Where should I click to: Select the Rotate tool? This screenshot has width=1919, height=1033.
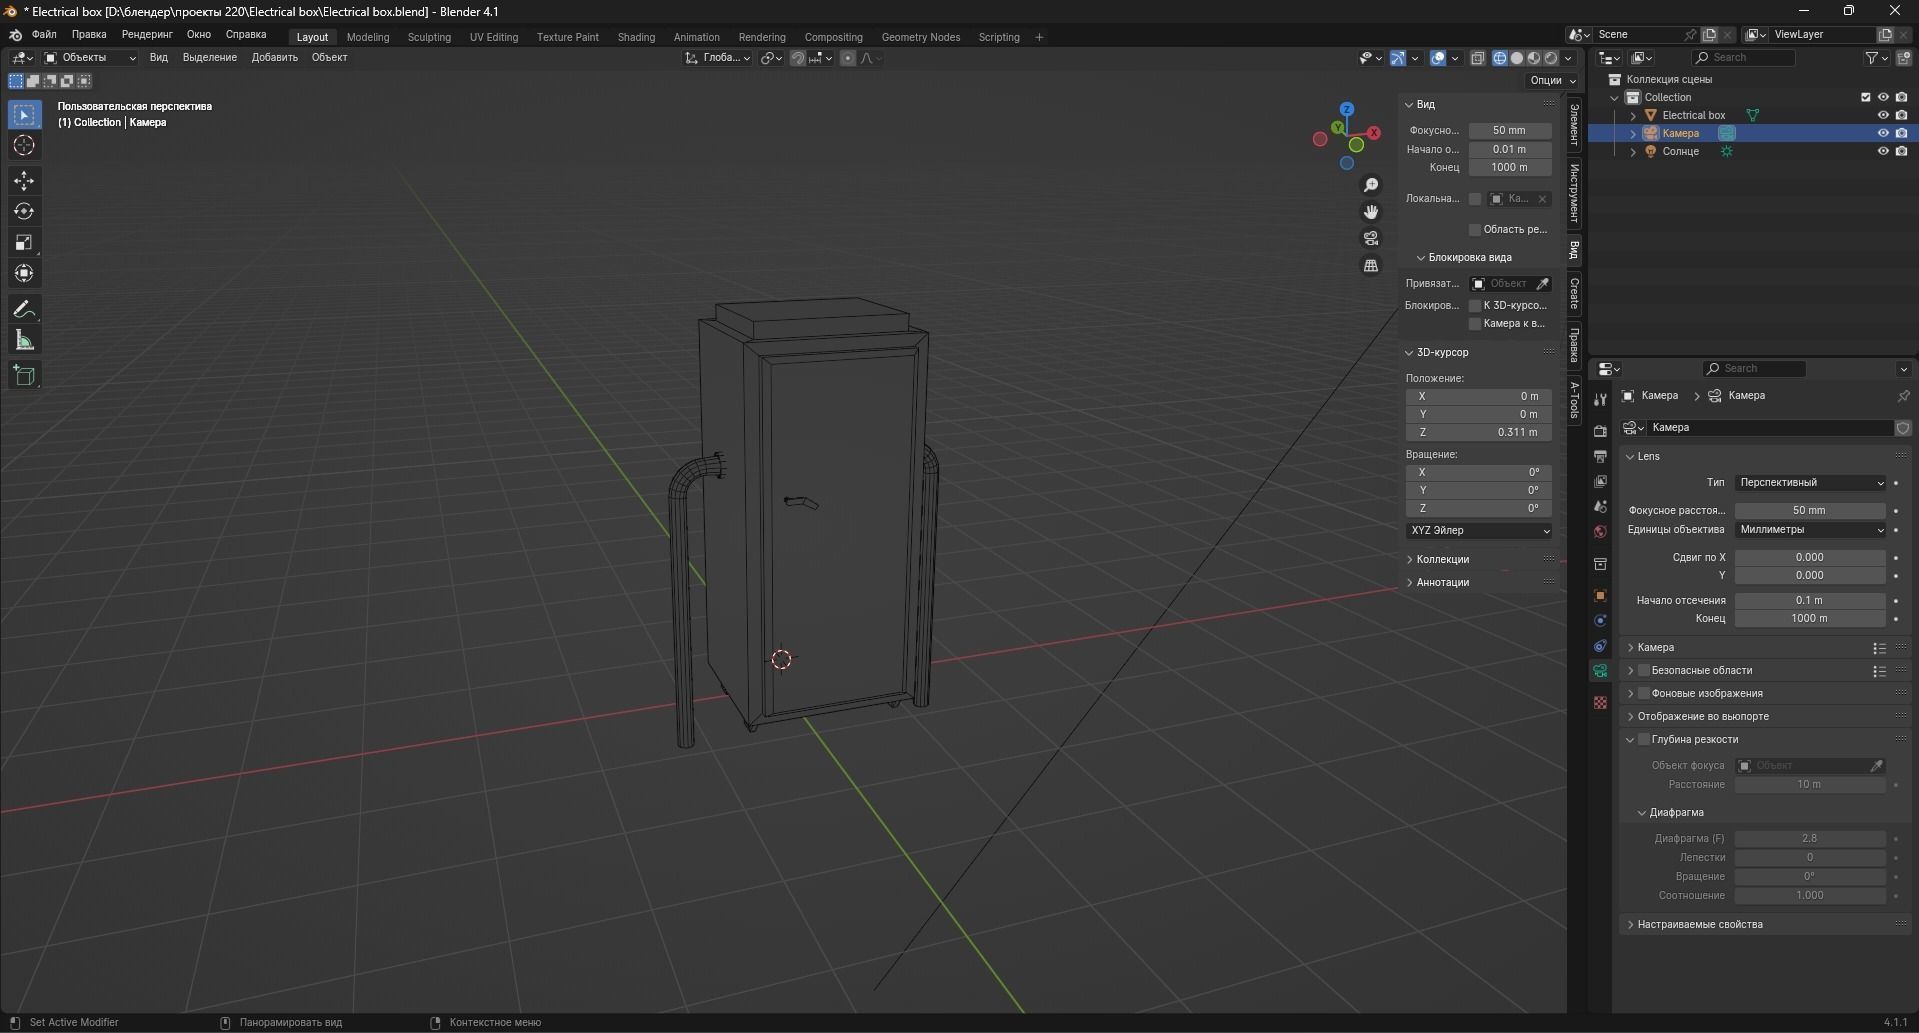pyautogui.click(x=24, y=212)
